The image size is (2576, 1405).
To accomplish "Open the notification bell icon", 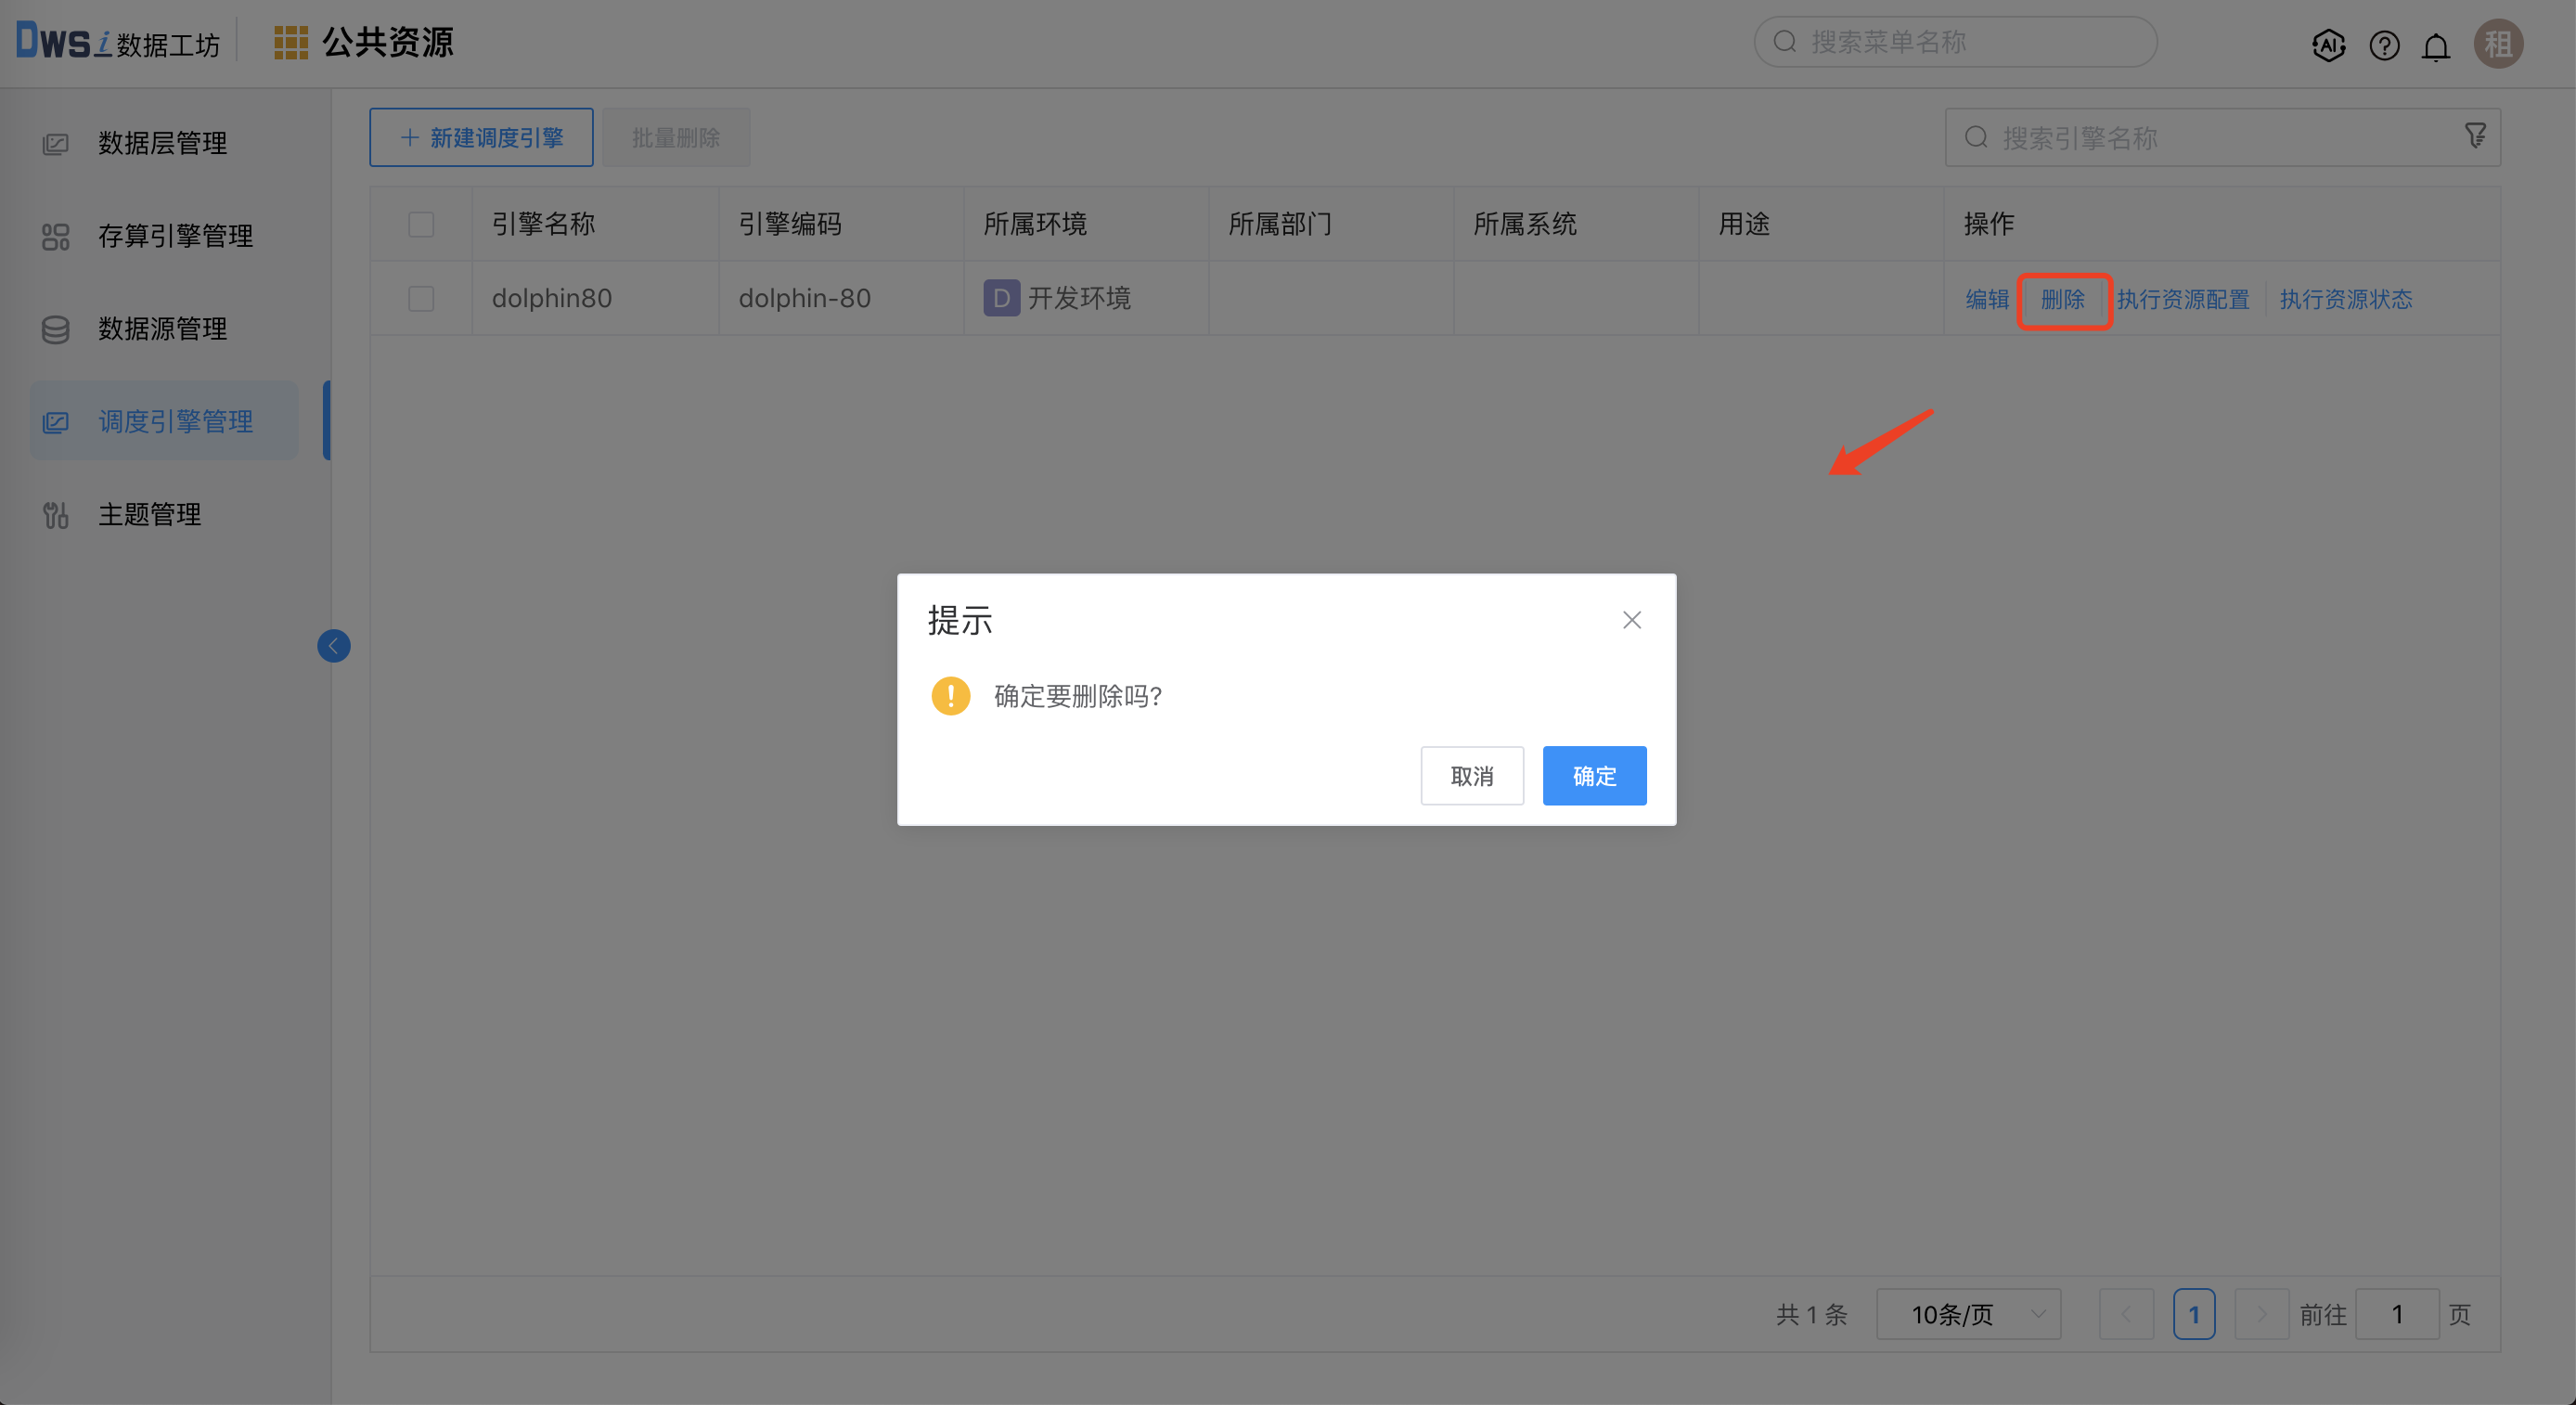I will point(2436,45).
